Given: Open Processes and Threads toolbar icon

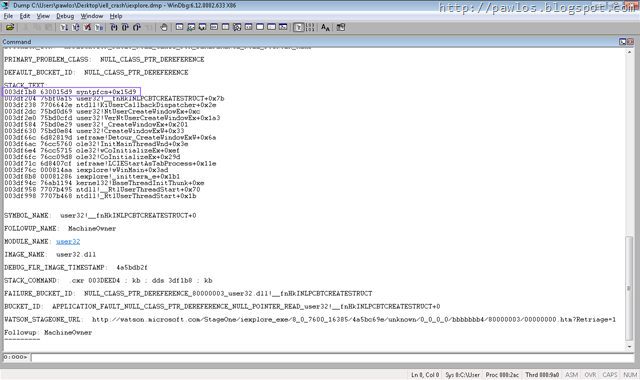Looking at the screenshot, I should click(x=271, y=27).
